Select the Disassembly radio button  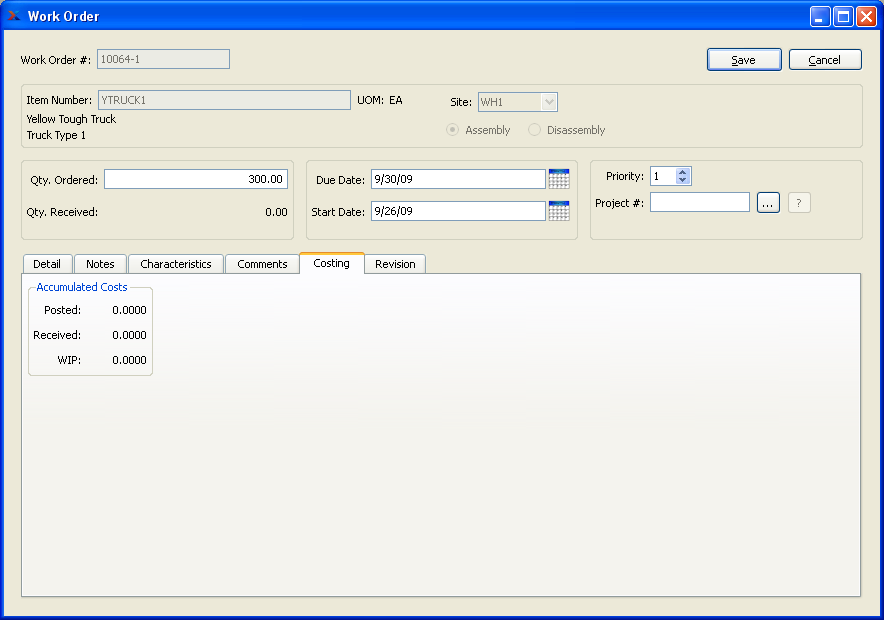tap(535, 130)
